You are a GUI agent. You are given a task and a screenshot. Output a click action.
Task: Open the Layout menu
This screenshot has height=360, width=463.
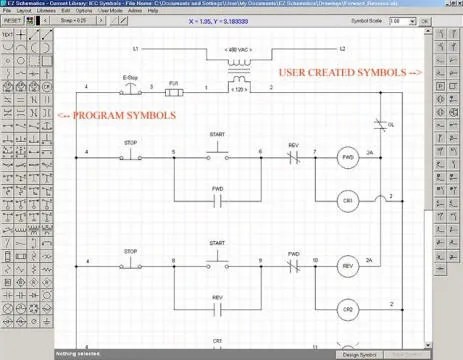tap(24, 11)
